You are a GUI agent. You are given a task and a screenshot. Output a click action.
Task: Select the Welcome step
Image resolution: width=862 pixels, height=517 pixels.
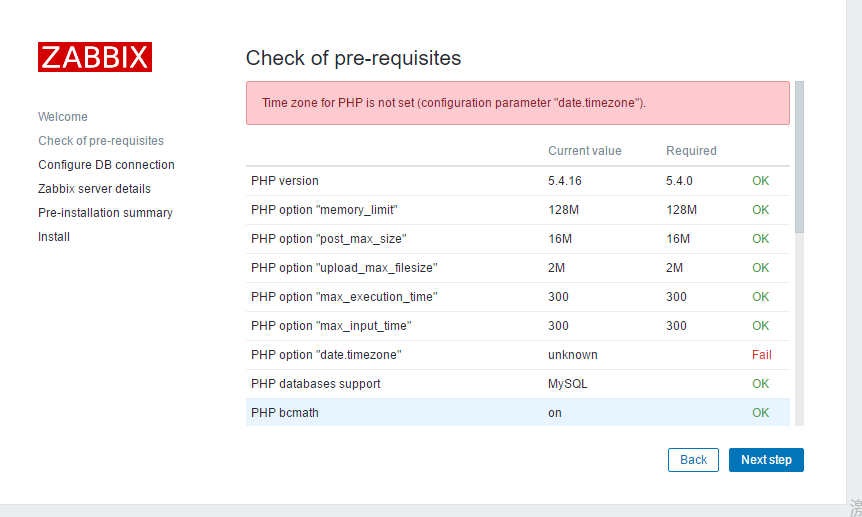[63, 117]
